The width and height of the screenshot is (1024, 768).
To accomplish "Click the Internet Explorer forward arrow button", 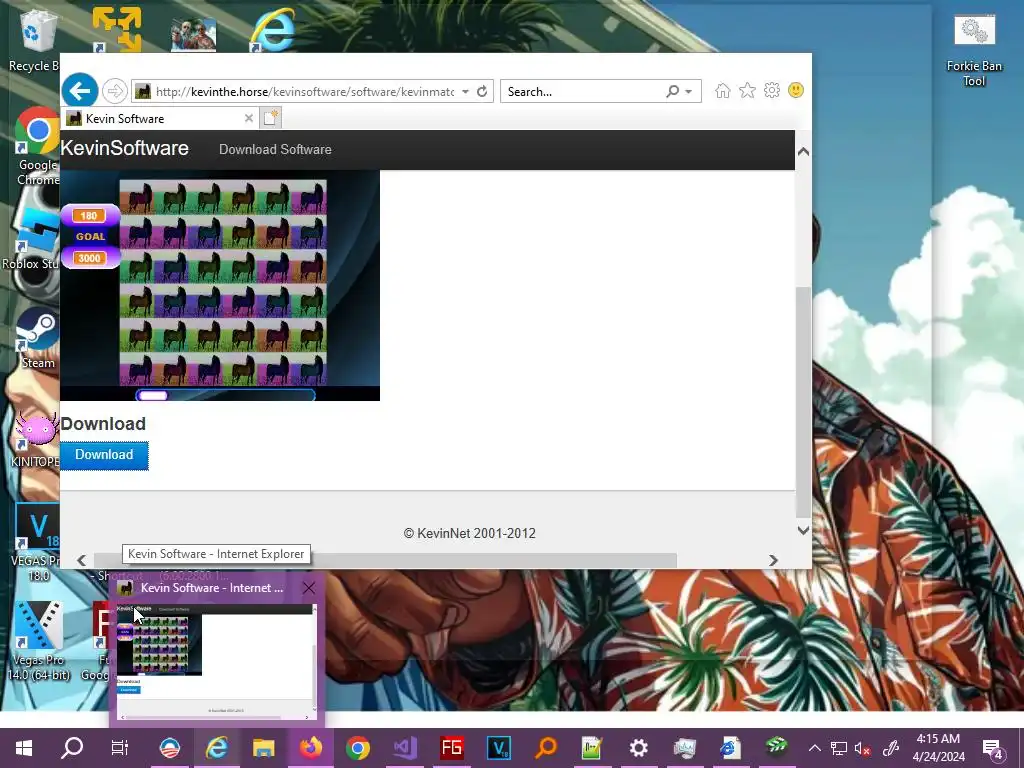I will (115, 91).
